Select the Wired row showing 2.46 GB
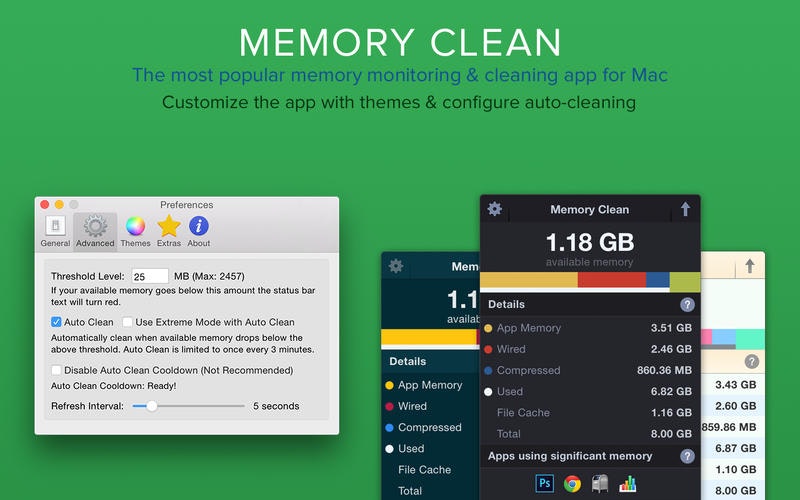Screen dimensions: 800x500 590,349
